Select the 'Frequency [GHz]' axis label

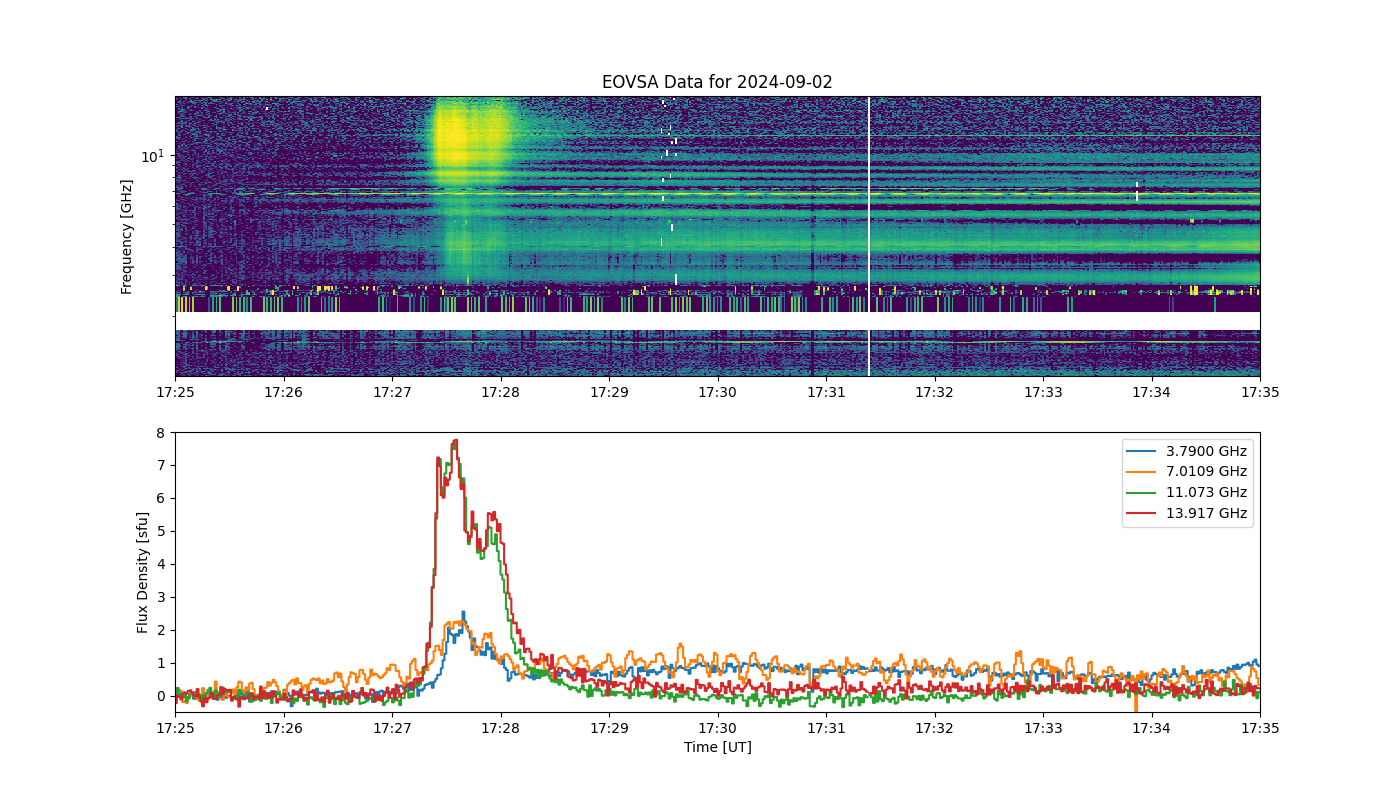coord(127,237)
